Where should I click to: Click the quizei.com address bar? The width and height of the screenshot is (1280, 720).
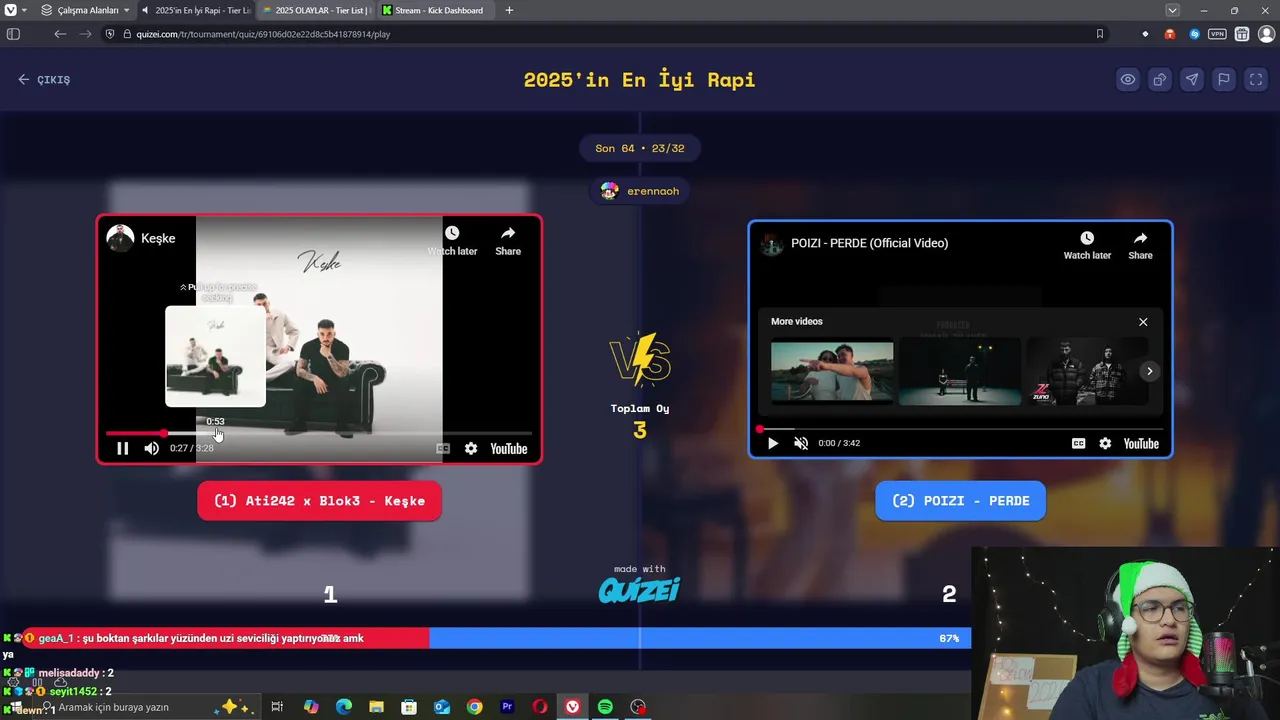[600, 34]
